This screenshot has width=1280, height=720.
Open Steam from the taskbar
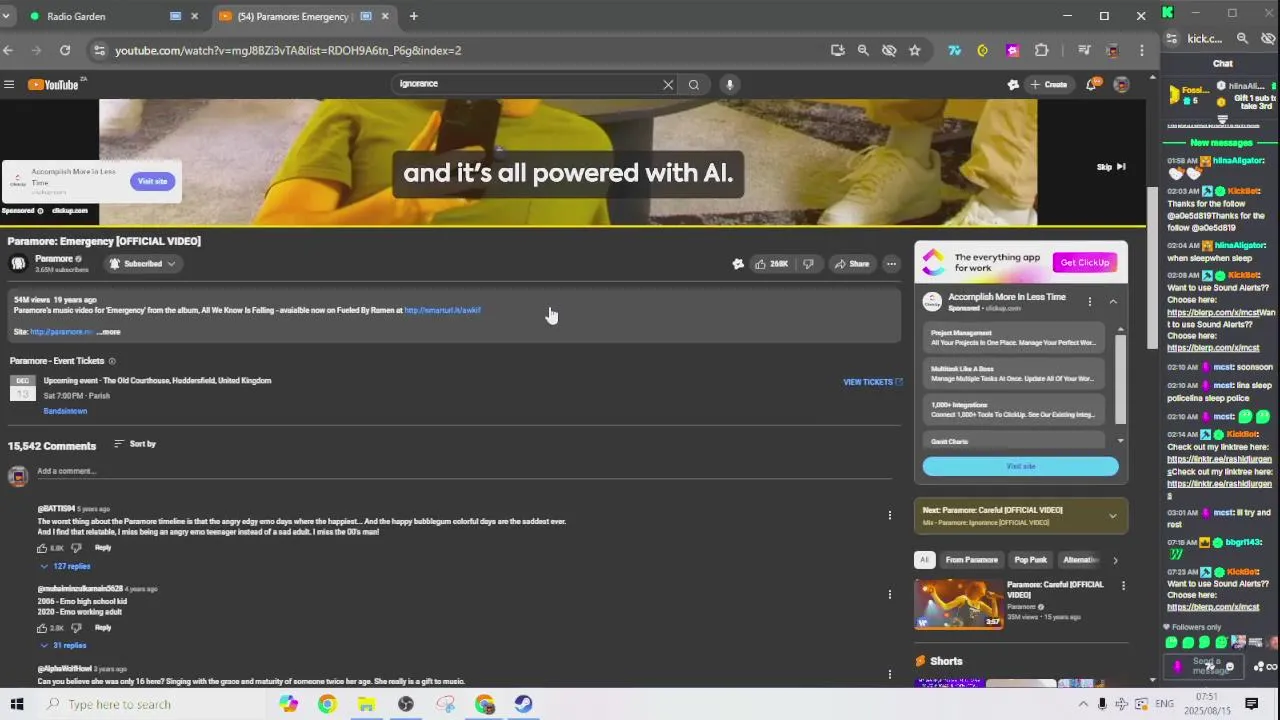point(523,704)
